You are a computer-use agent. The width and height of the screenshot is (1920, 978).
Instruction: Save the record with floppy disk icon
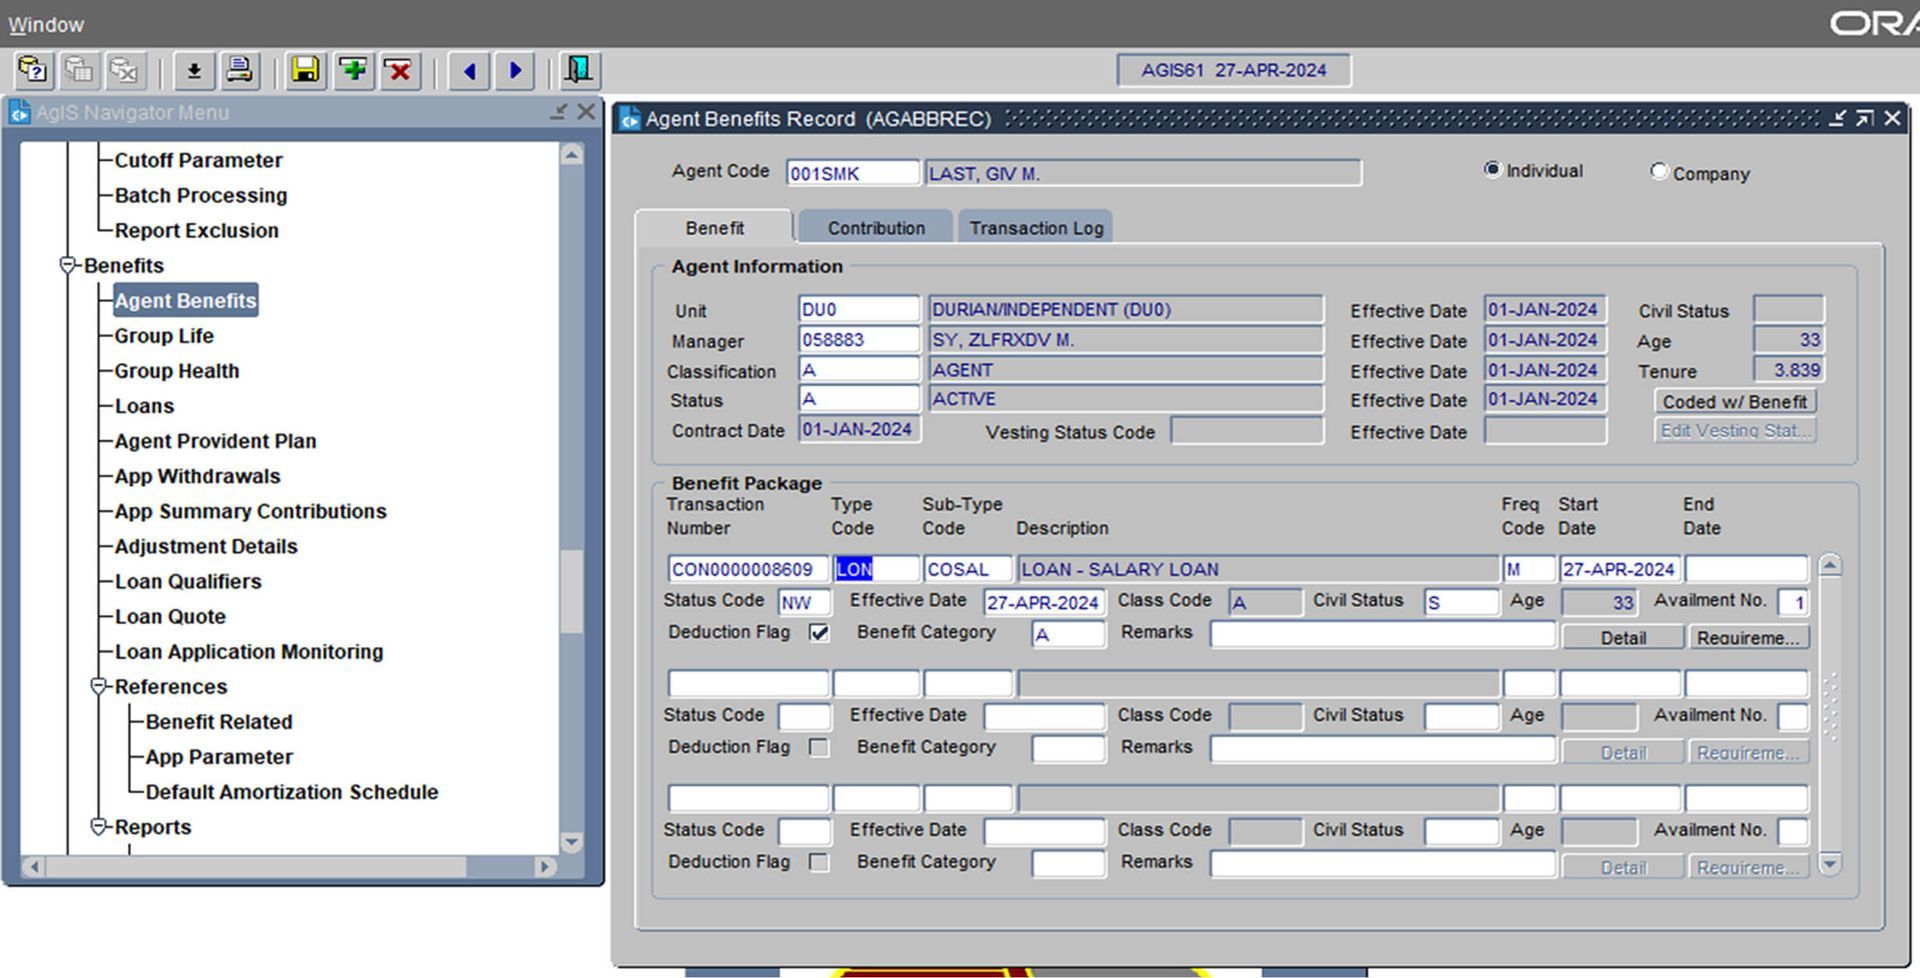(305, 70)
